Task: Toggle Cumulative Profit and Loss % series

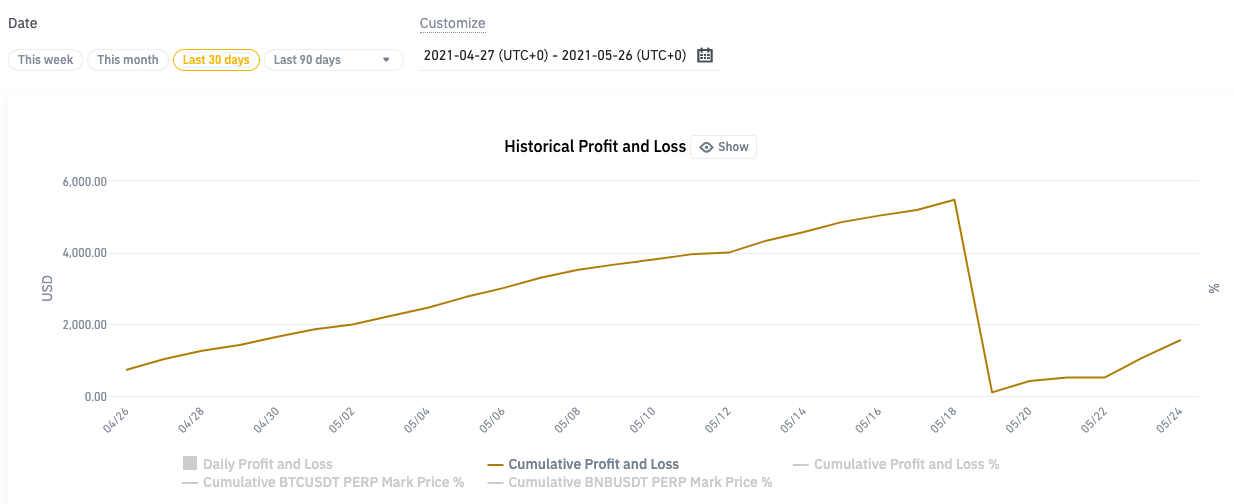Action: pyautogui.click(x=906, y=464)
